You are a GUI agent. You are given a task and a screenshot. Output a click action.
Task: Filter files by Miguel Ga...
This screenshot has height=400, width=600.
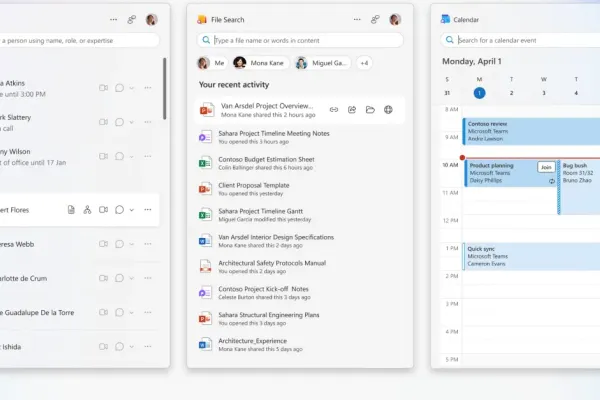pos(323,63)
